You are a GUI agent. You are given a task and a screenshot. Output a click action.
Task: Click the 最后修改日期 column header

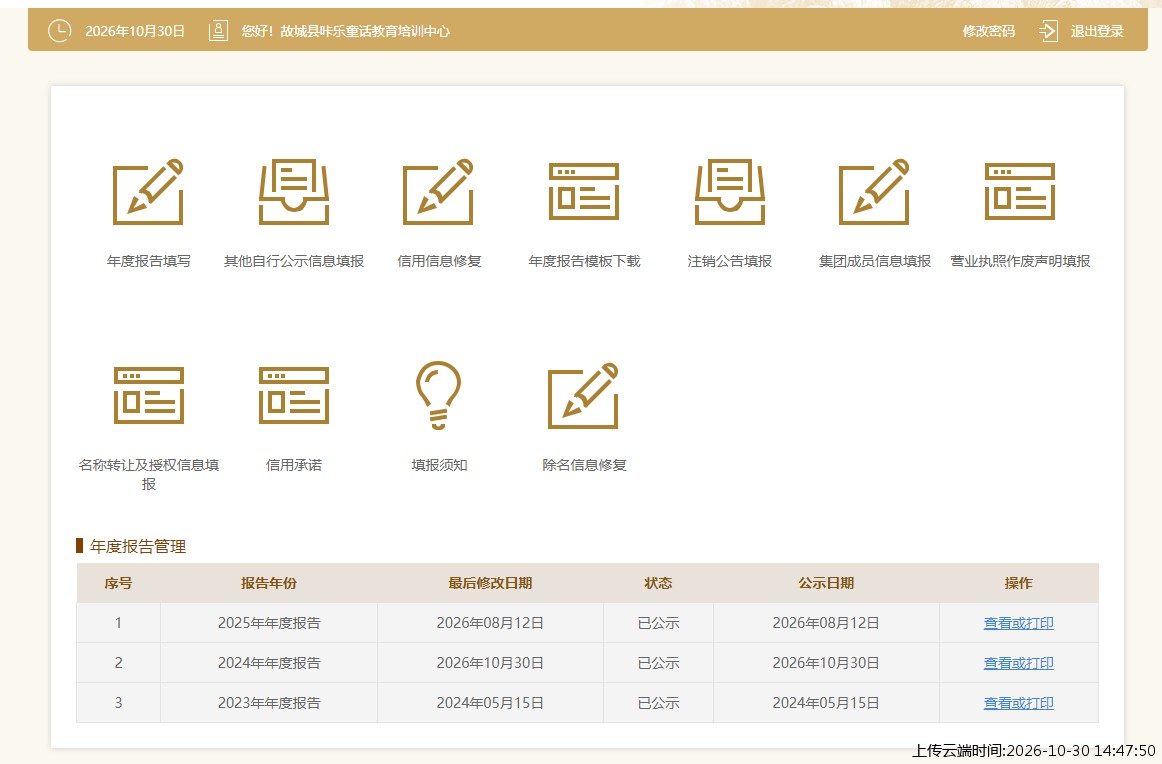(x=490, y=583)
